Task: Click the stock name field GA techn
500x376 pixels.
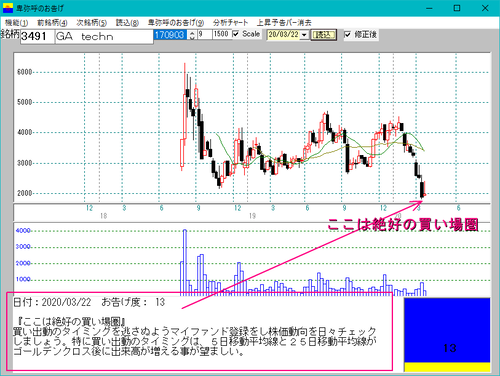Action: (104, 36)
